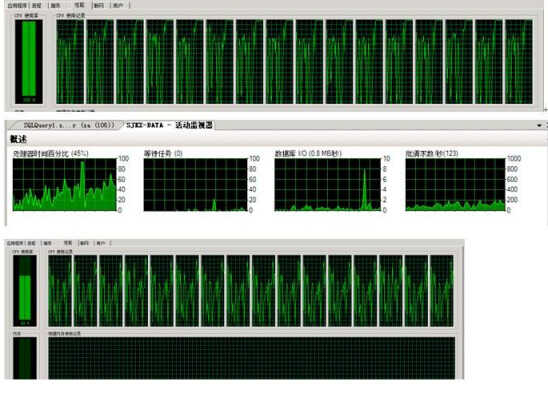Click the 批请求数/秒 (123) graph

coord(455,185)
